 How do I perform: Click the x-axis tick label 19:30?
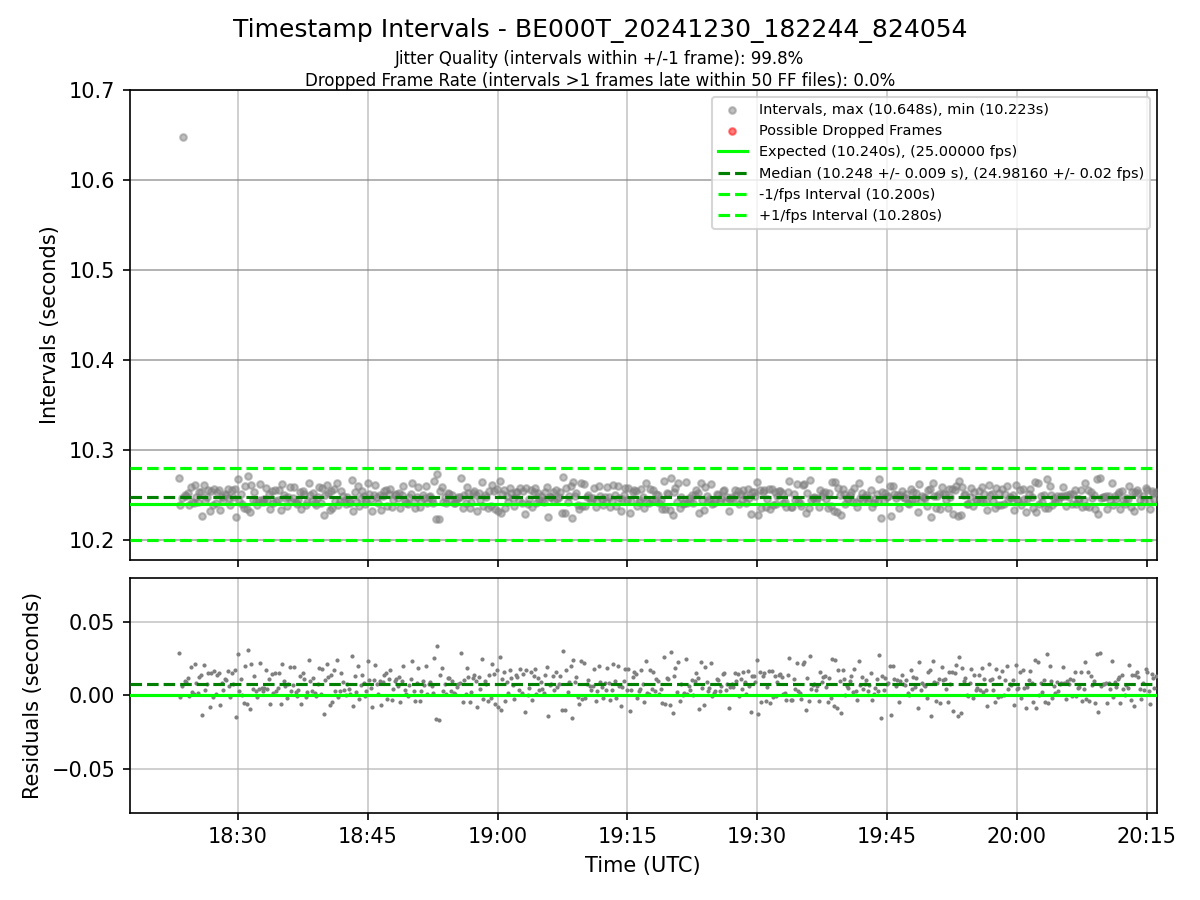pos(758,836)
